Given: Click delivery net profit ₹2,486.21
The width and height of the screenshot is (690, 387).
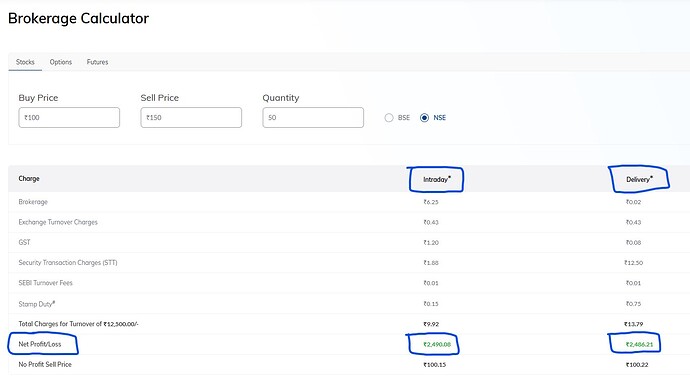Looking at the screenshot, I should [x=639, y=344].
